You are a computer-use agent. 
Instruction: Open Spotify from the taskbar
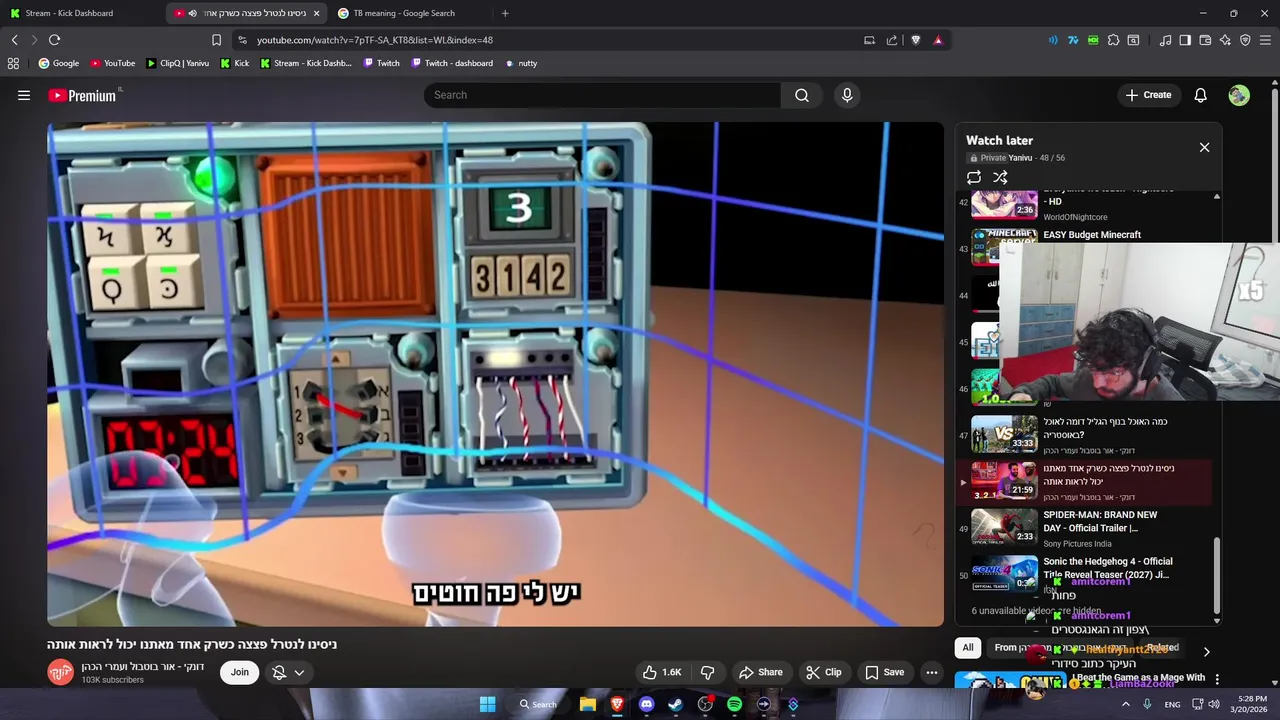pos(735,704)
